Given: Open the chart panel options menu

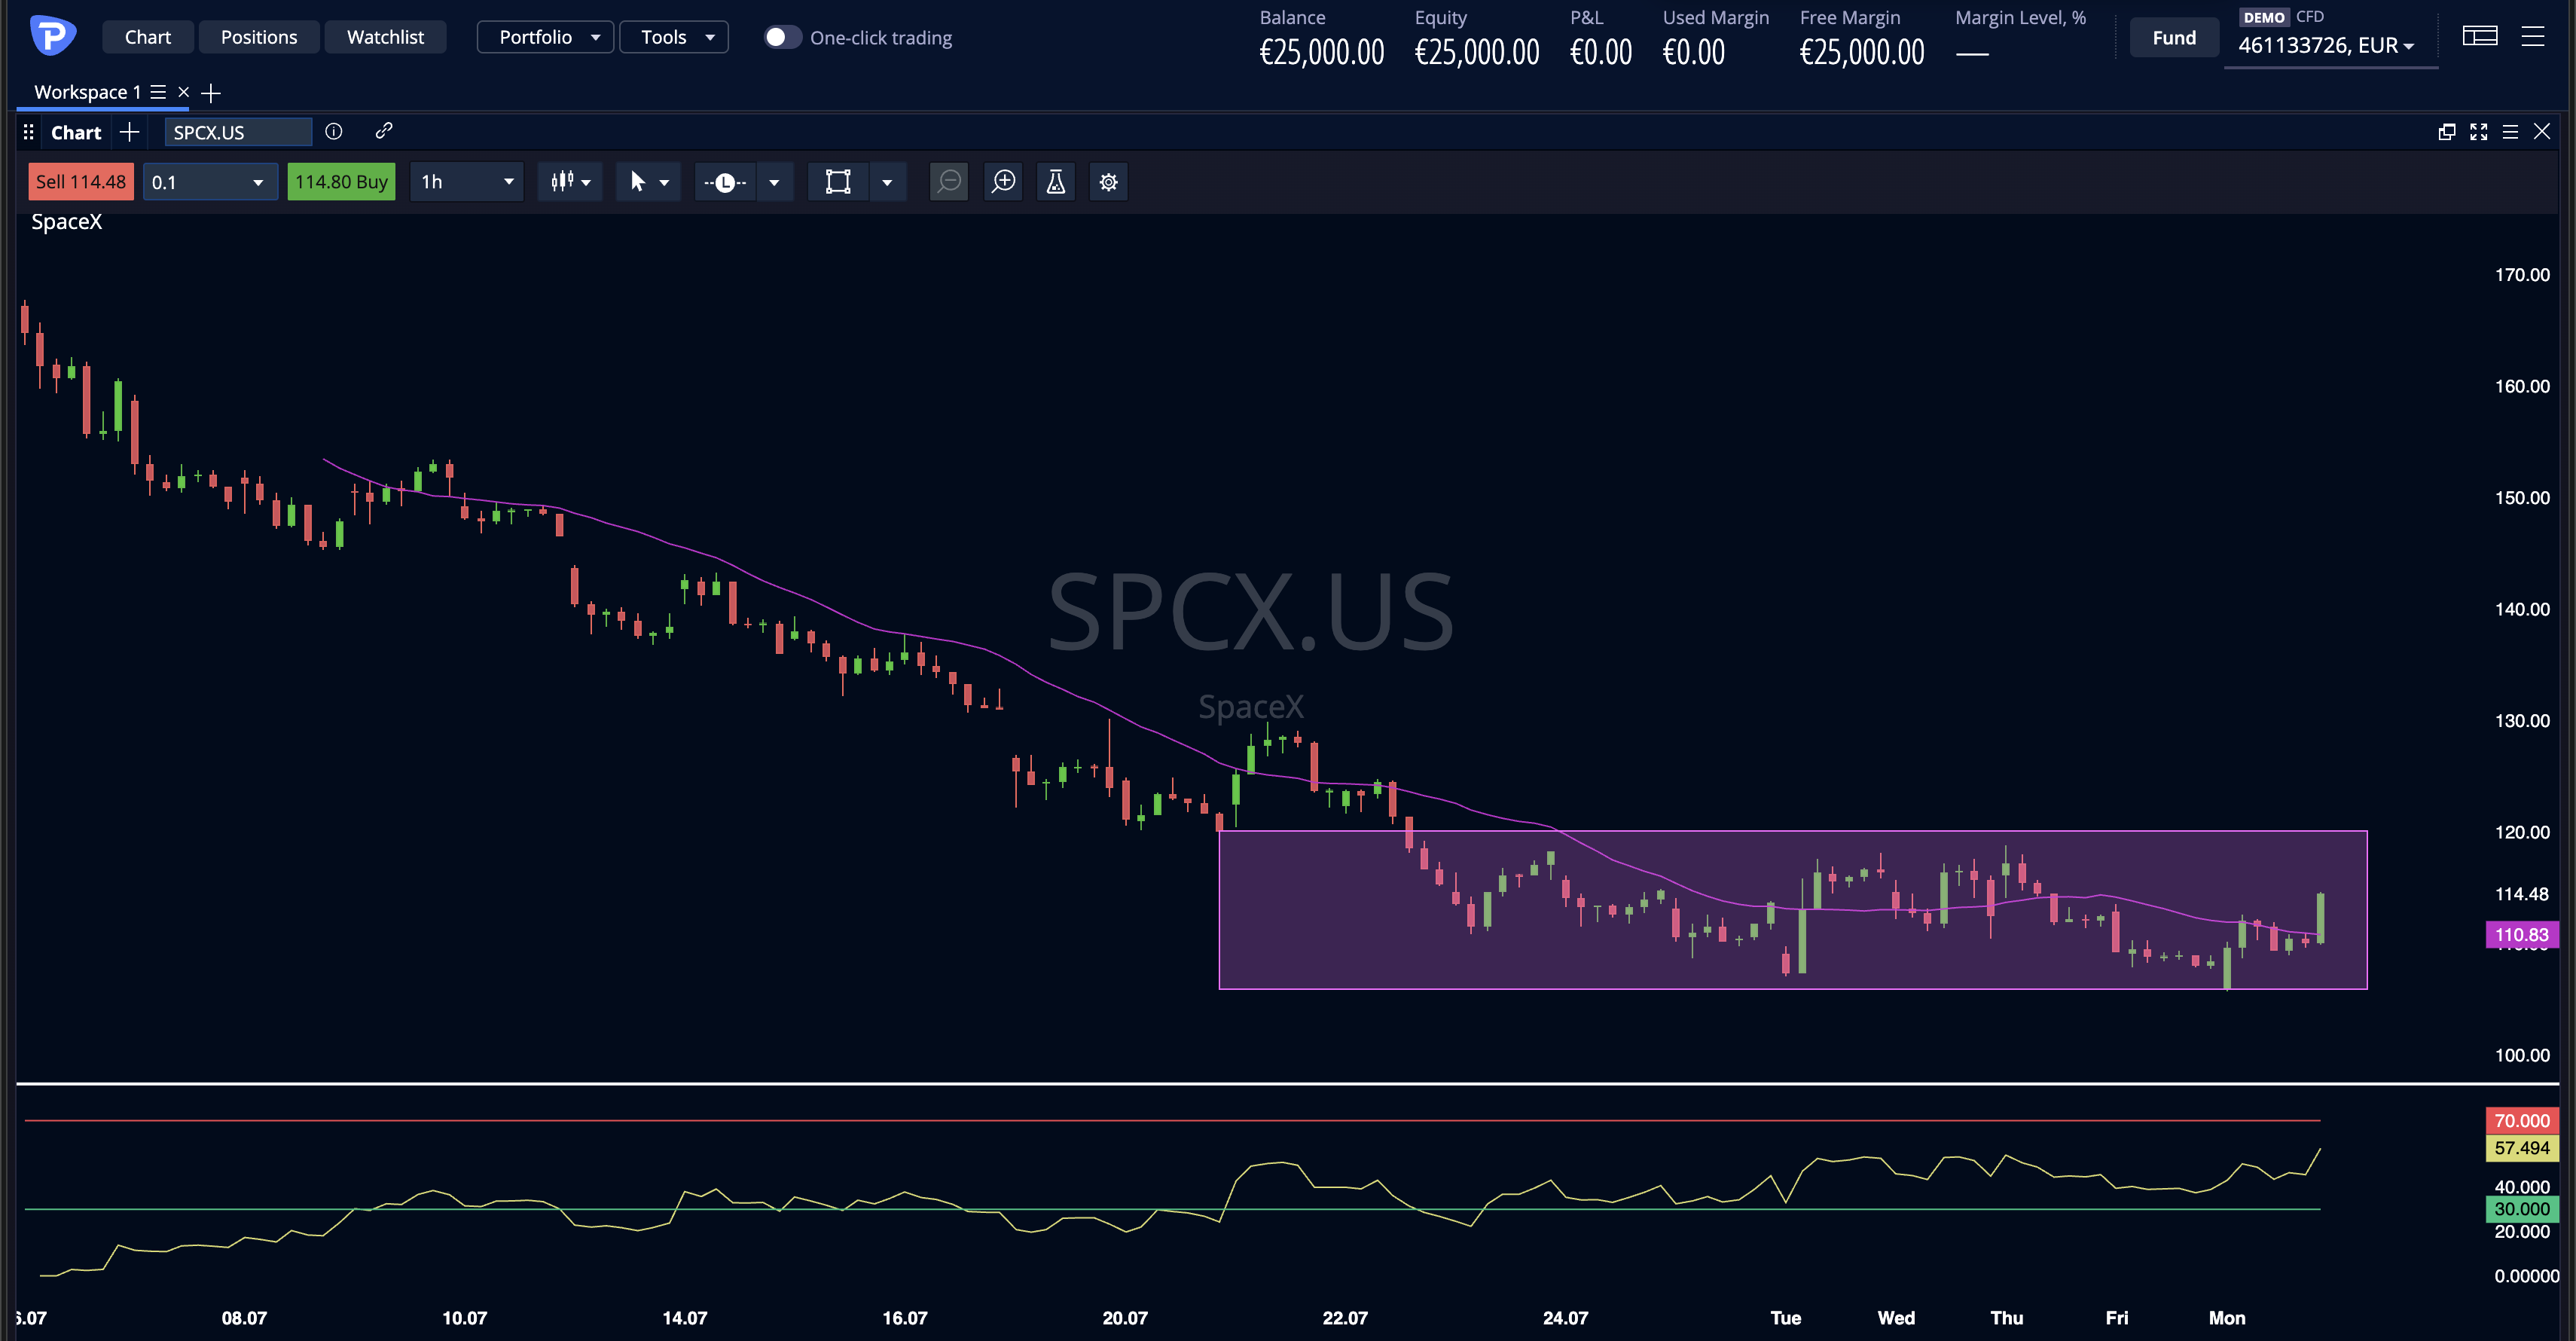Looking at the screenshot, I should [x=2510, y=132].
